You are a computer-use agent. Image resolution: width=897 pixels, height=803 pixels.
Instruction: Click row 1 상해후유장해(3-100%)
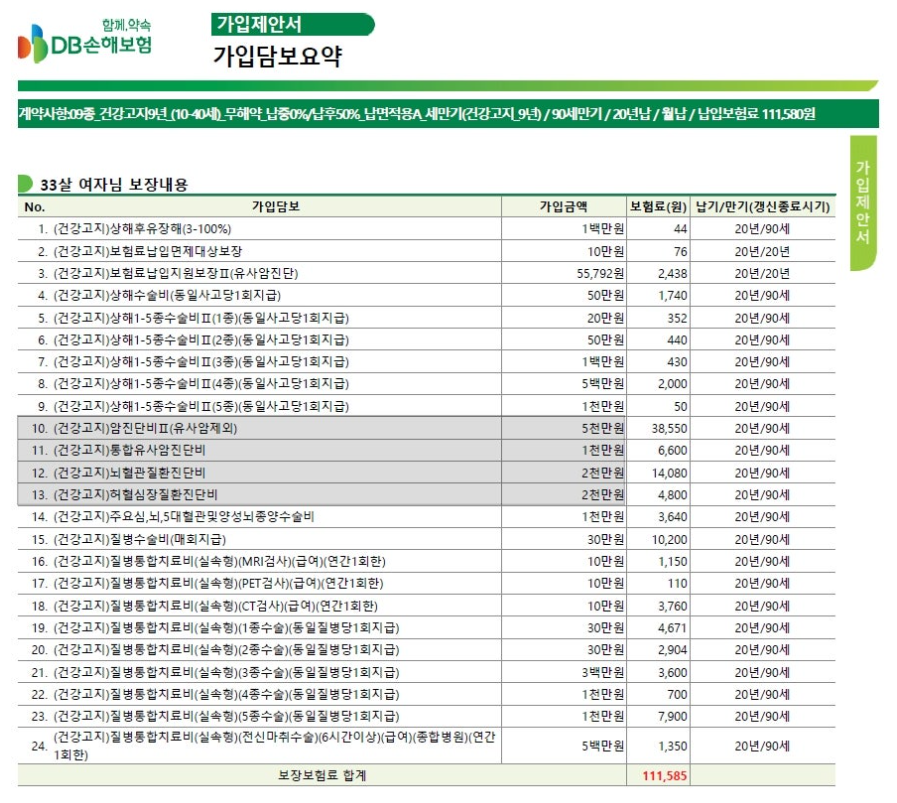point(426,229)
